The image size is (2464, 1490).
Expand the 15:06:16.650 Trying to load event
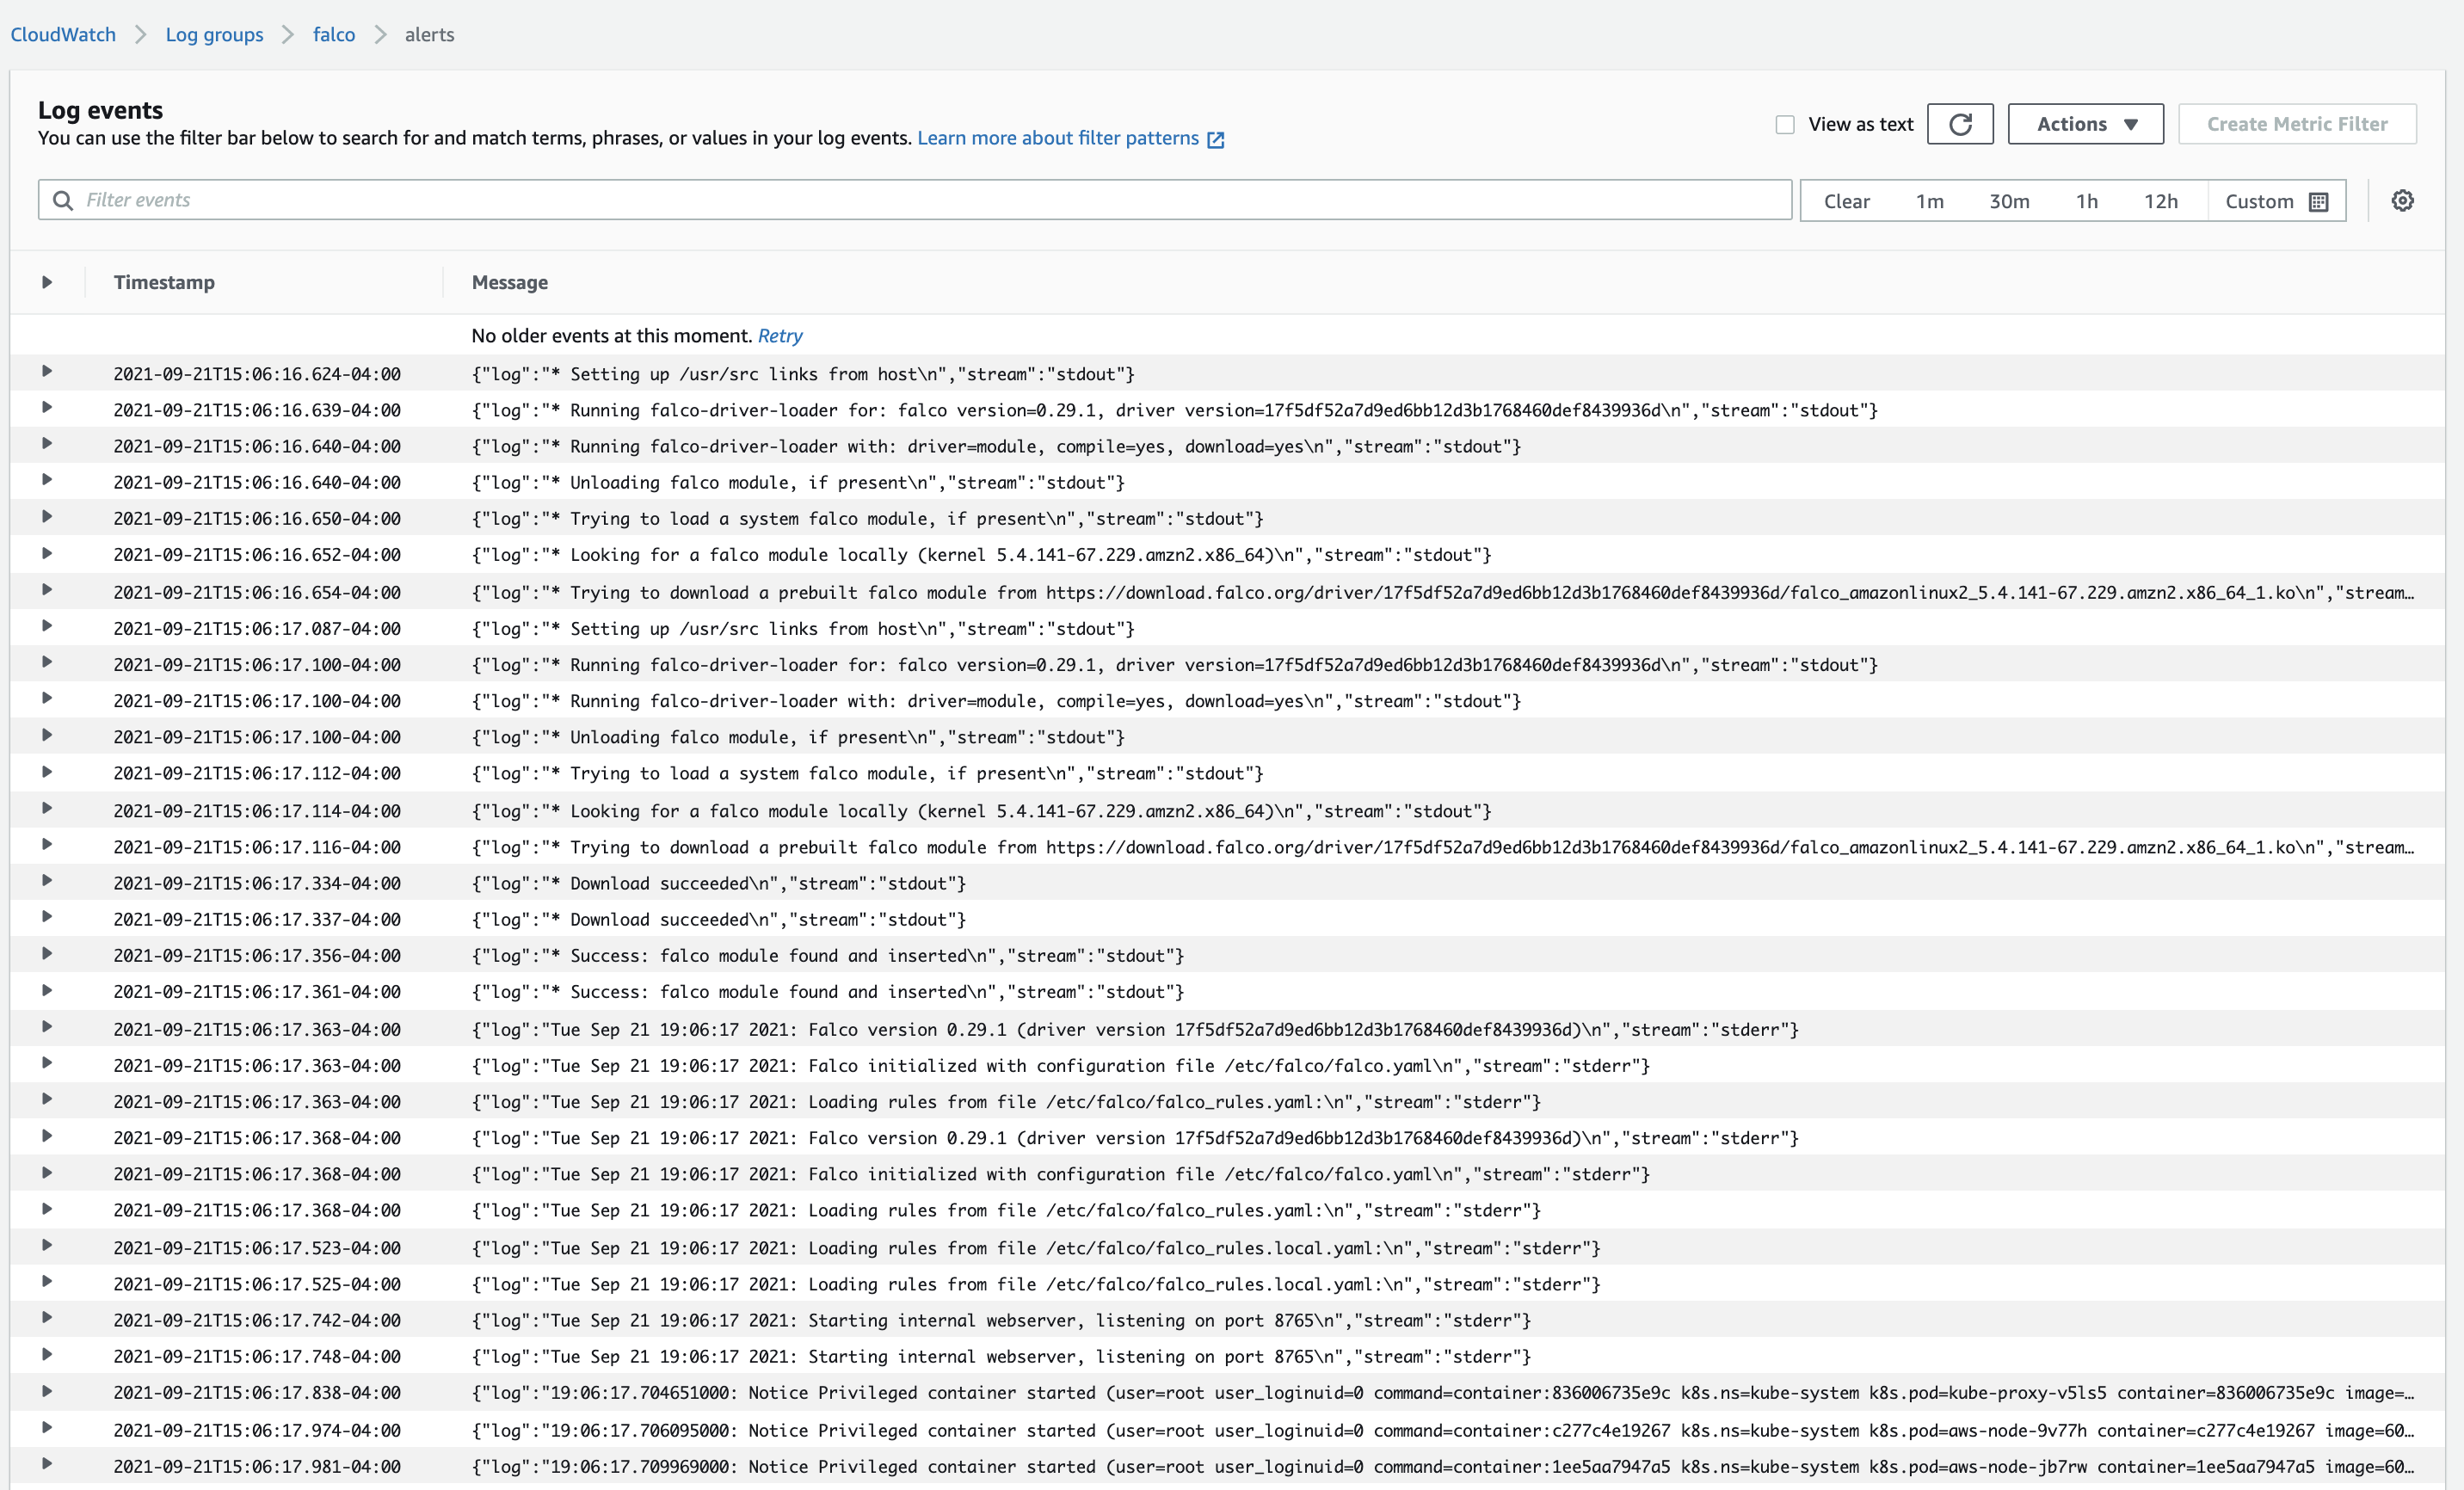click(47, 516)
